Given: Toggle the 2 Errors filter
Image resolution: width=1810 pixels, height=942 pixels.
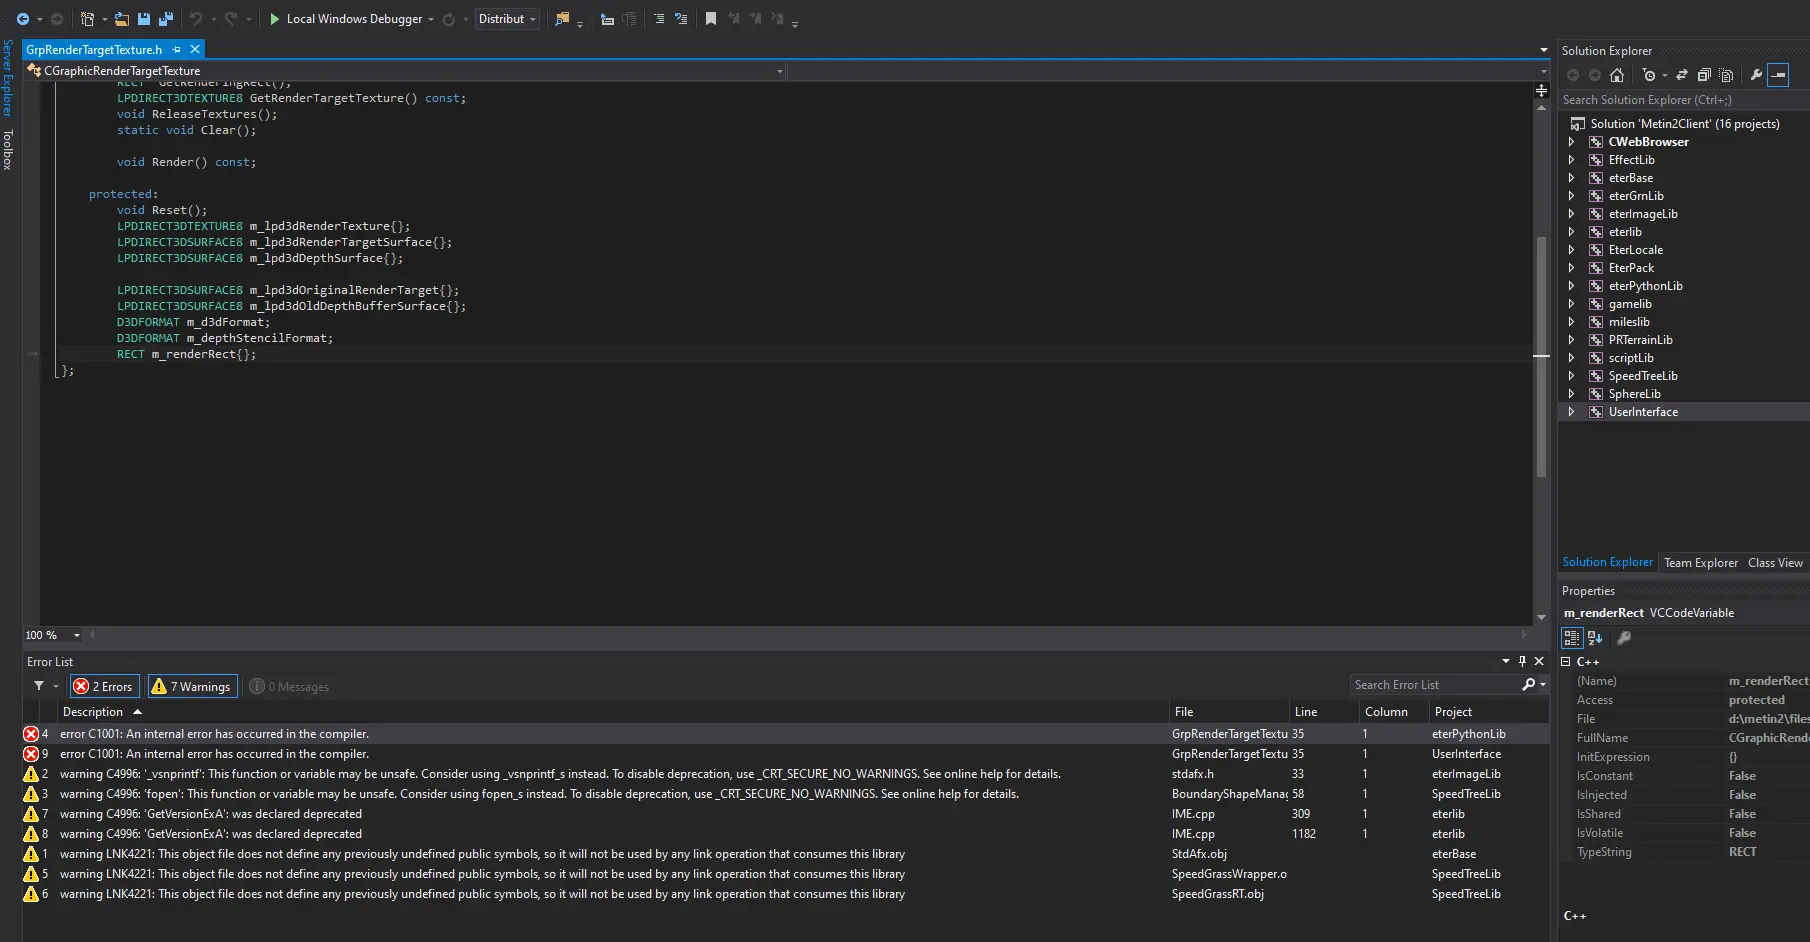Looking at the screenshot, I should (104, 686).
